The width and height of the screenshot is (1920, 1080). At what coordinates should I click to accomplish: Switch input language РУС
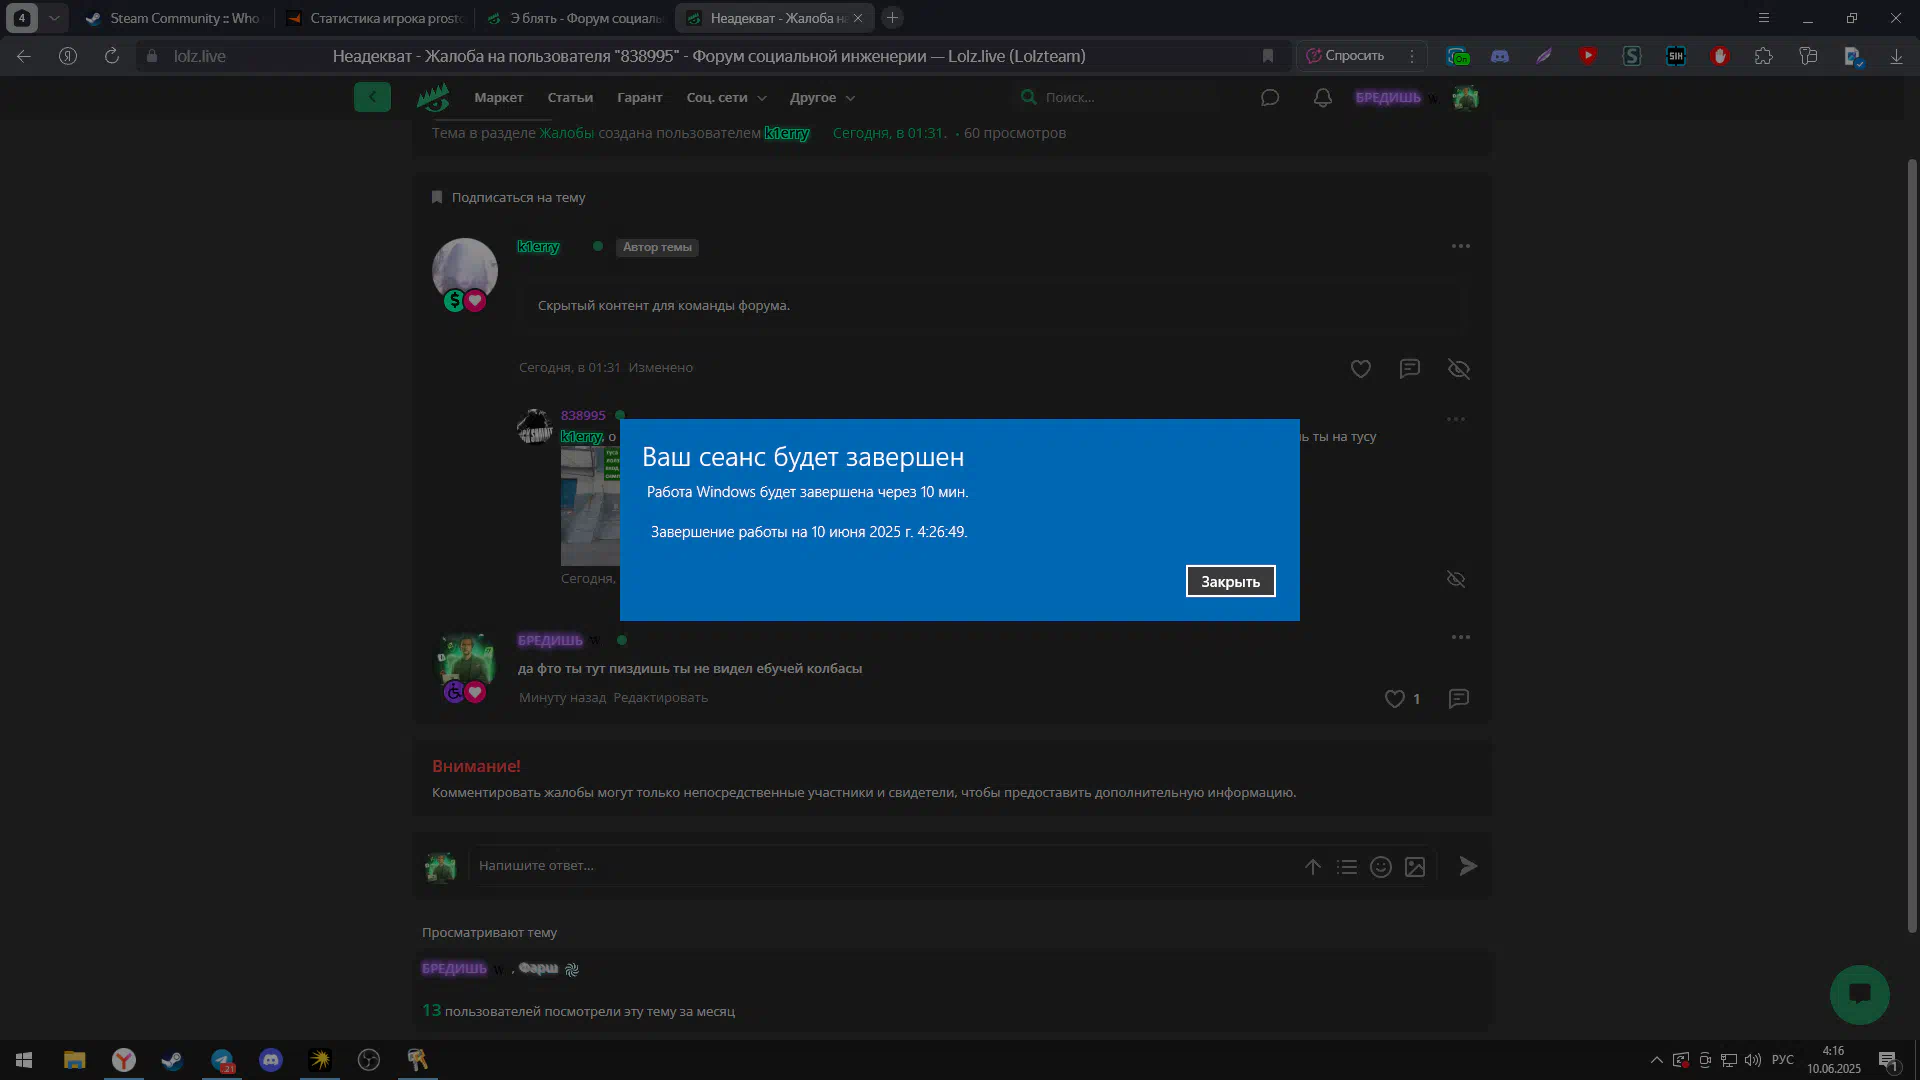coord(1782,1060)
